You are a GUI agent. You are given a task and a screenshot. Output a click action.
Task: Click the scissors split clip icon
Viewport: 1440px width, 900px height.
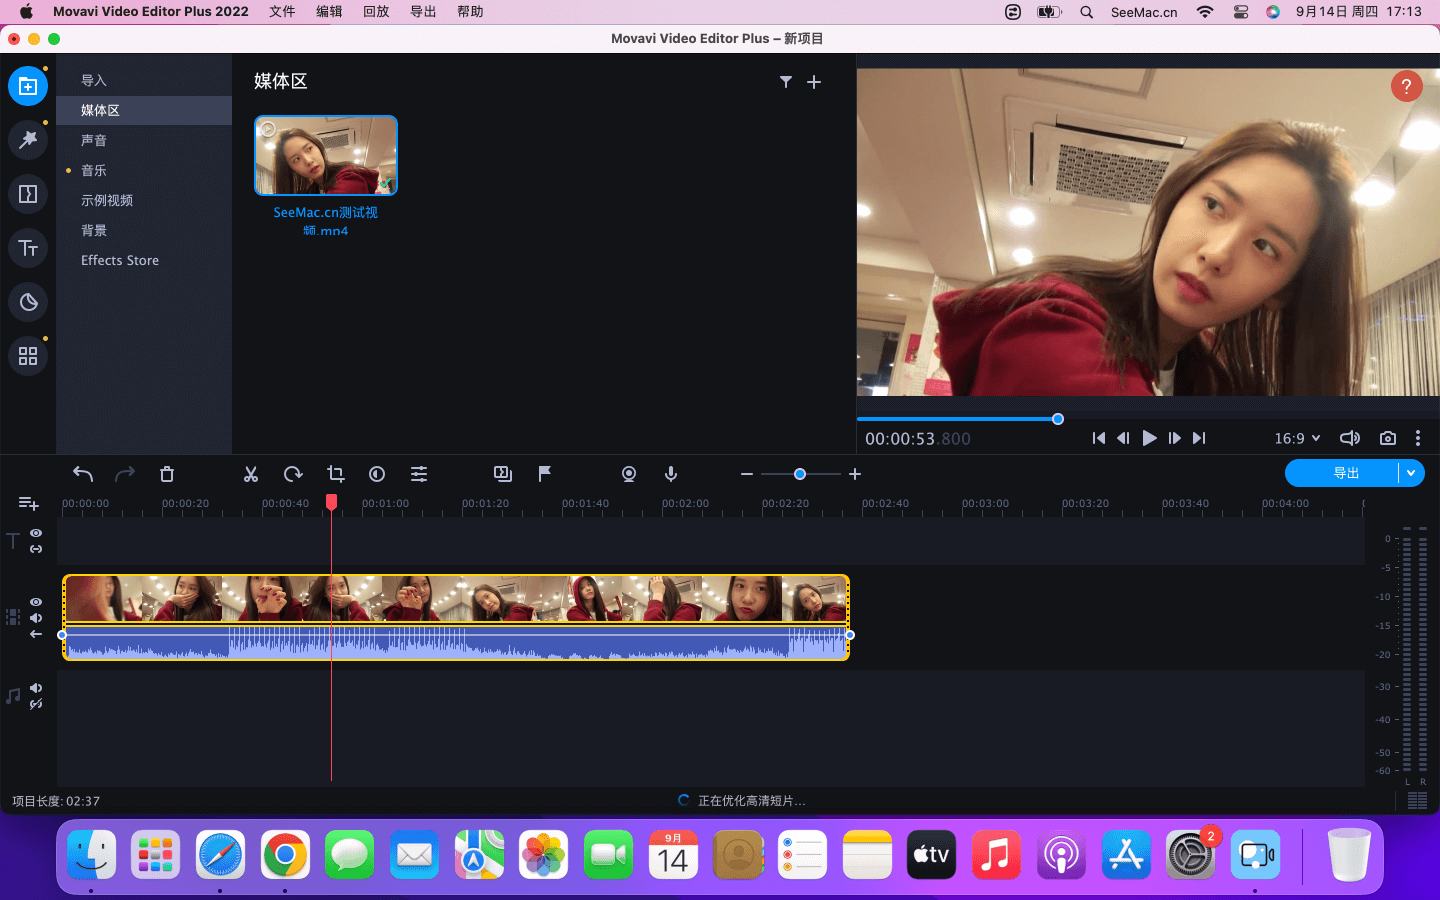(251, 474)
